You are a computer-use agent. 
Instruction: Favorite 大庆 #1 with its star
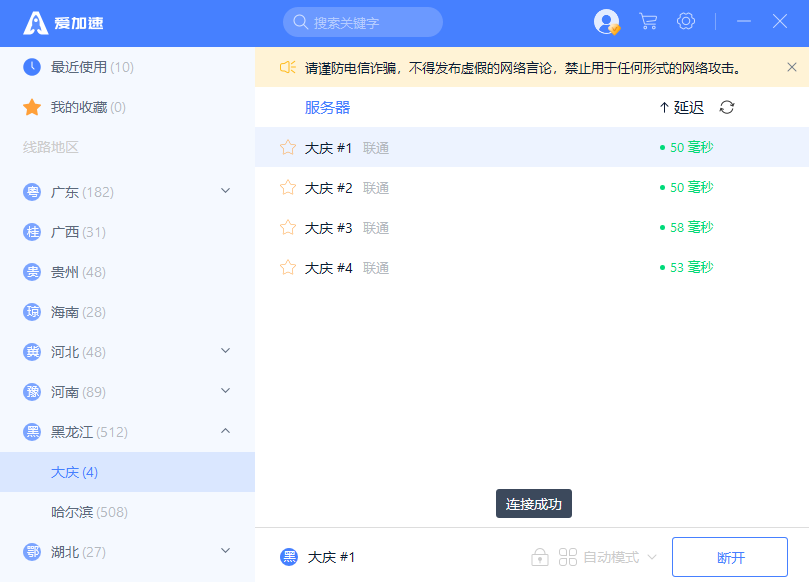[288, 148]
